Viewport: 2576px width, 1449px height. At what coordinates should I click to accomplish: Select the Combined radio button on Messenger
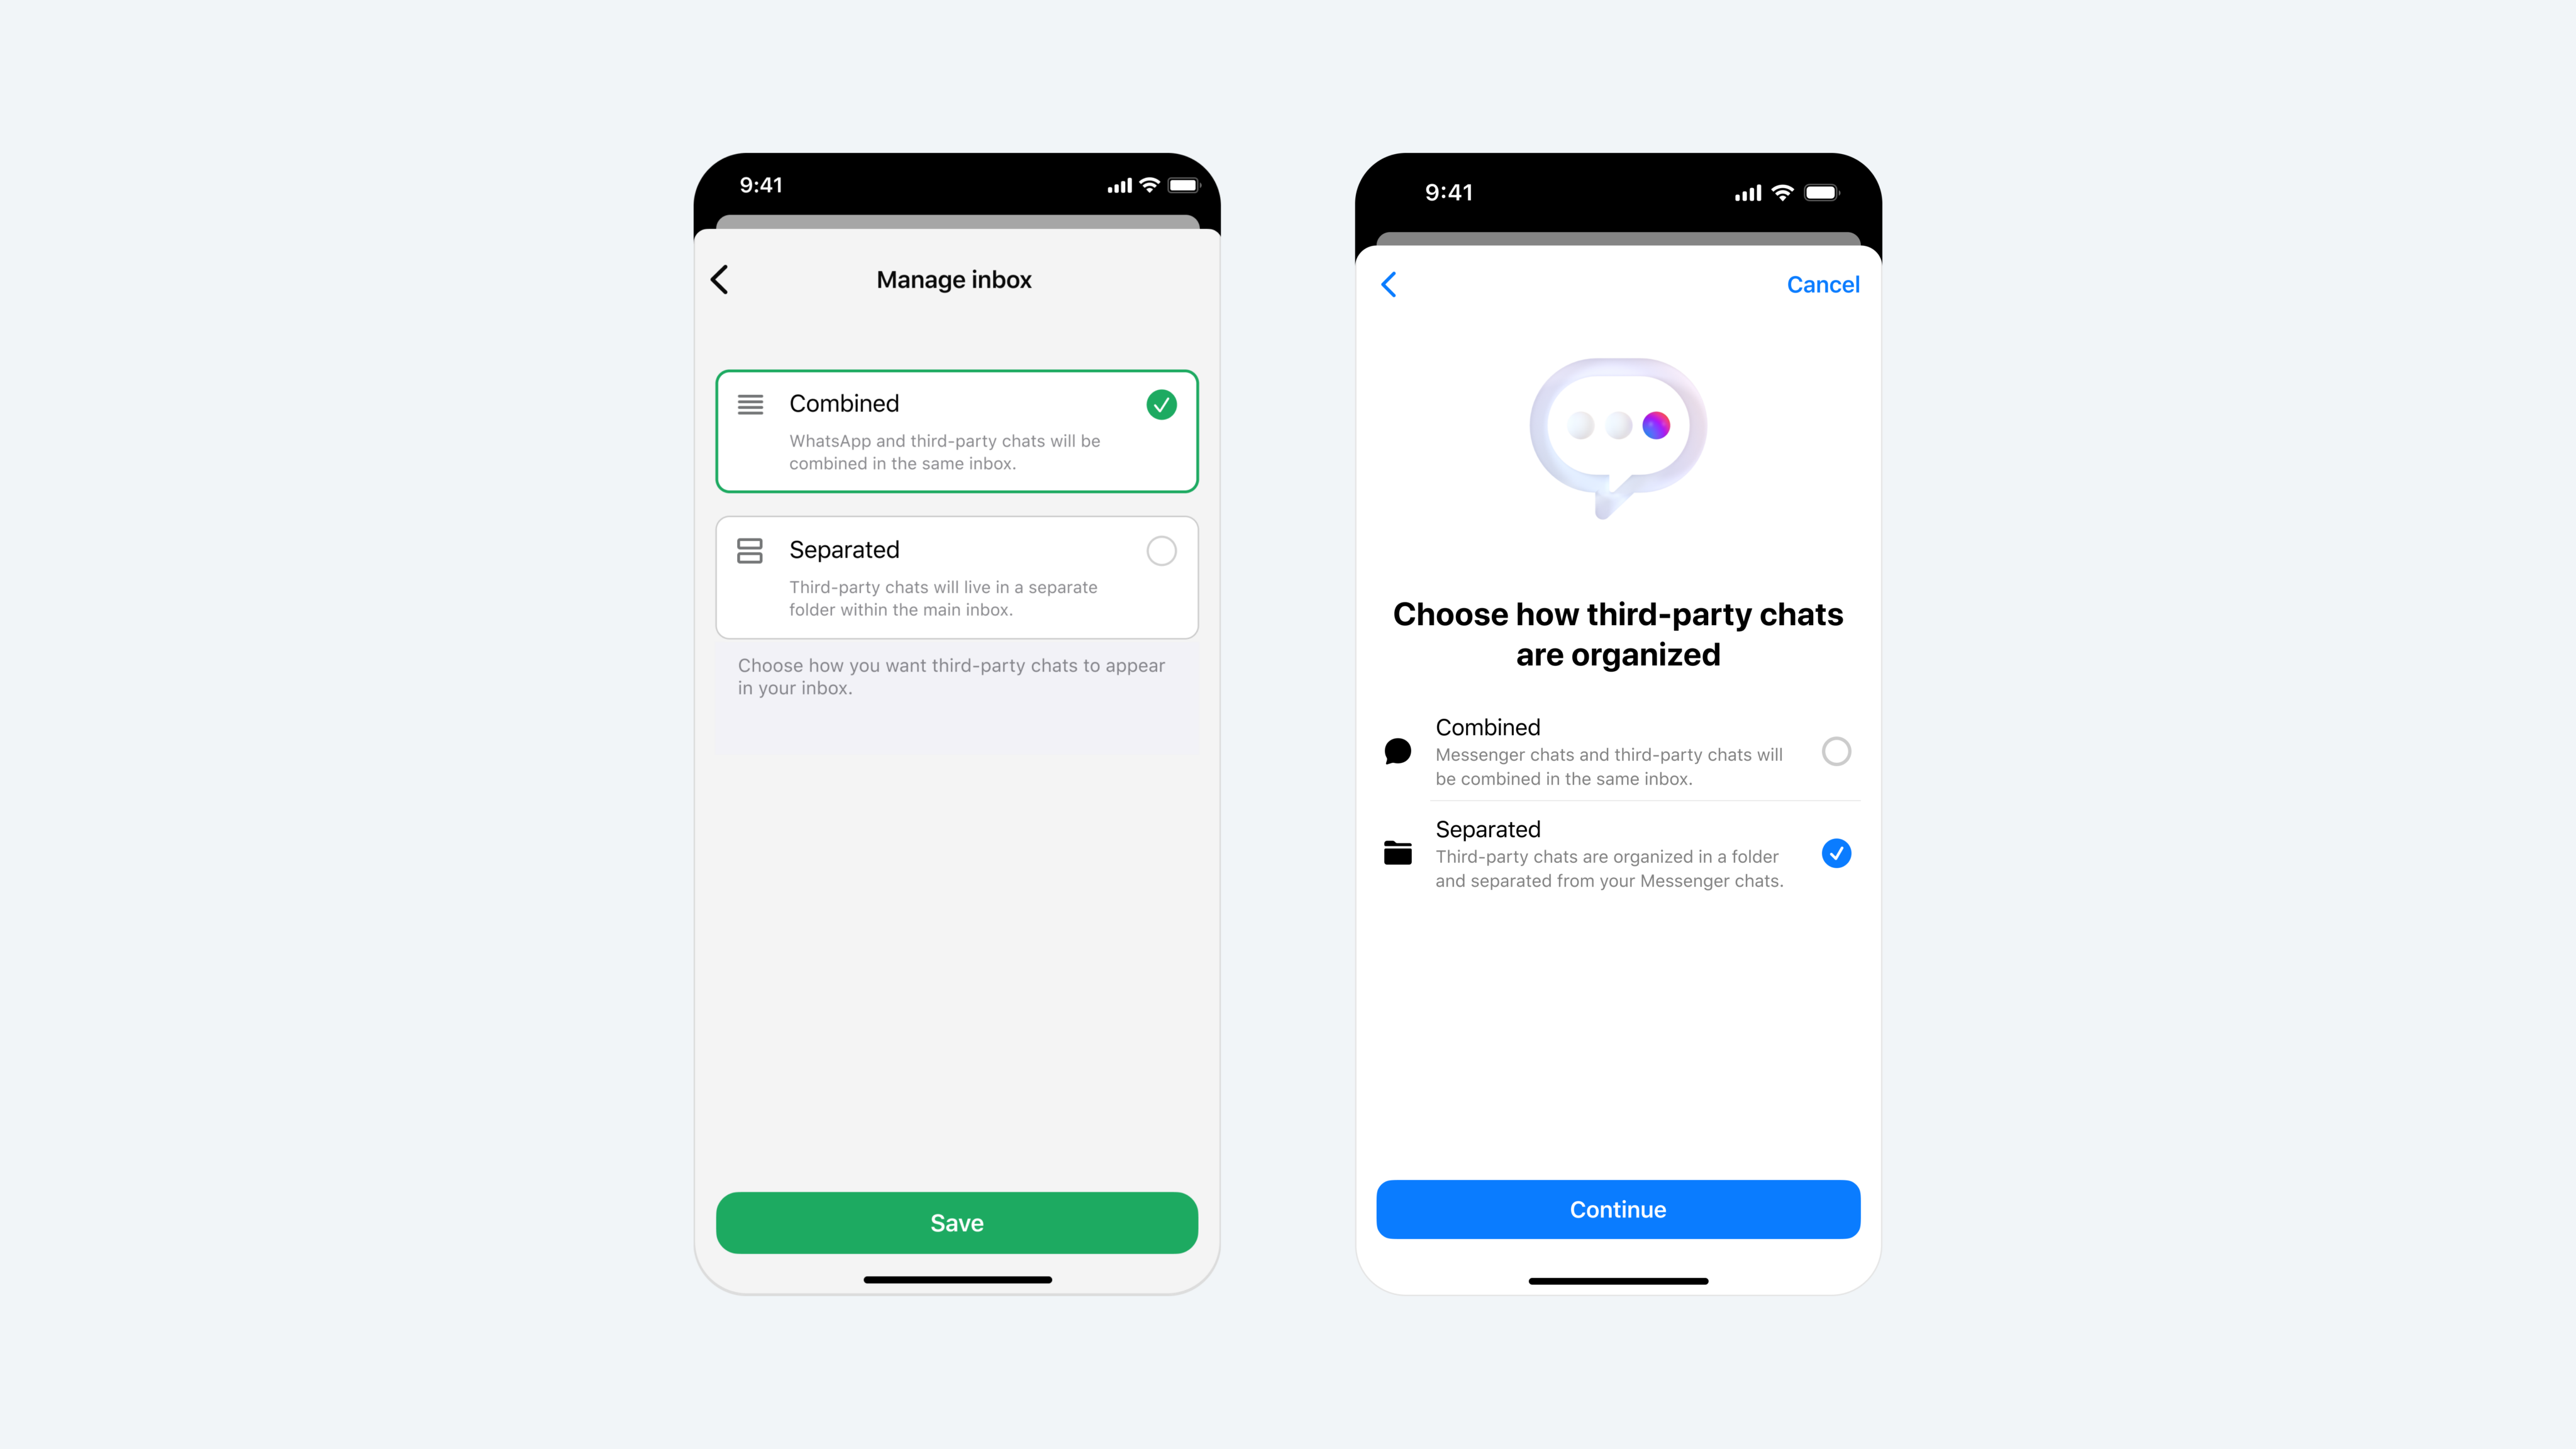pyautogui.click(x=1836, y=750)
